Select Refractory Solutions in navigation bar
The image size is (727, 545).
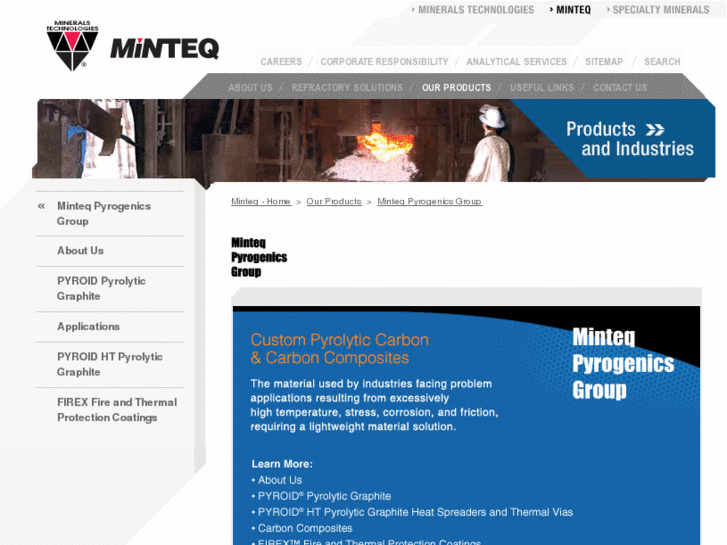(347, 88)
